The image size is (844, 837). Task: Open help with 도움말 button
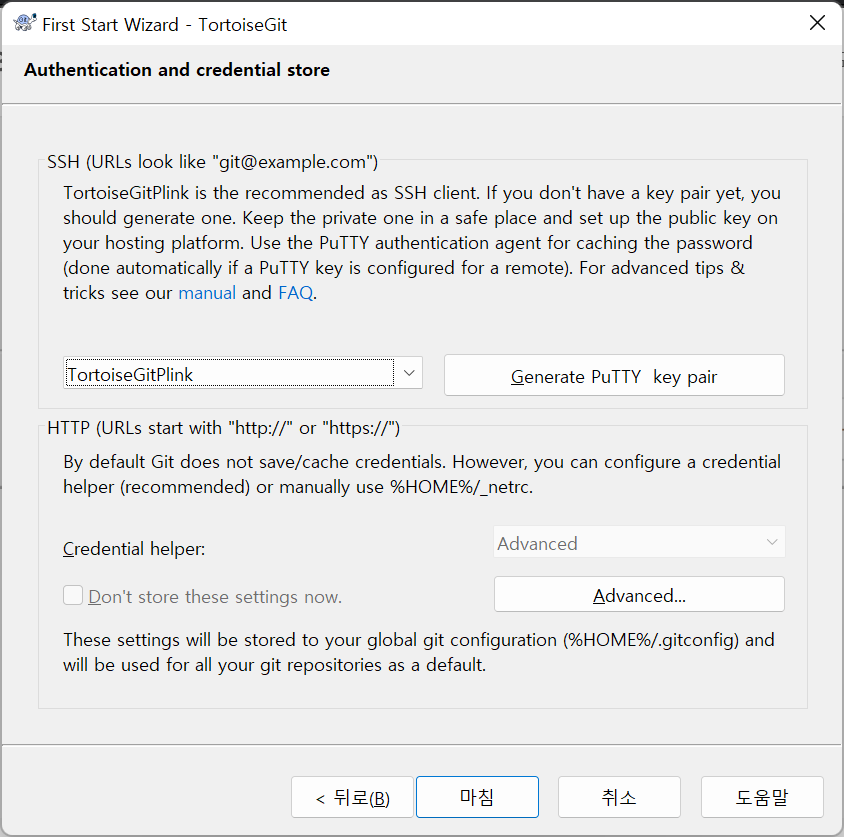762,797
